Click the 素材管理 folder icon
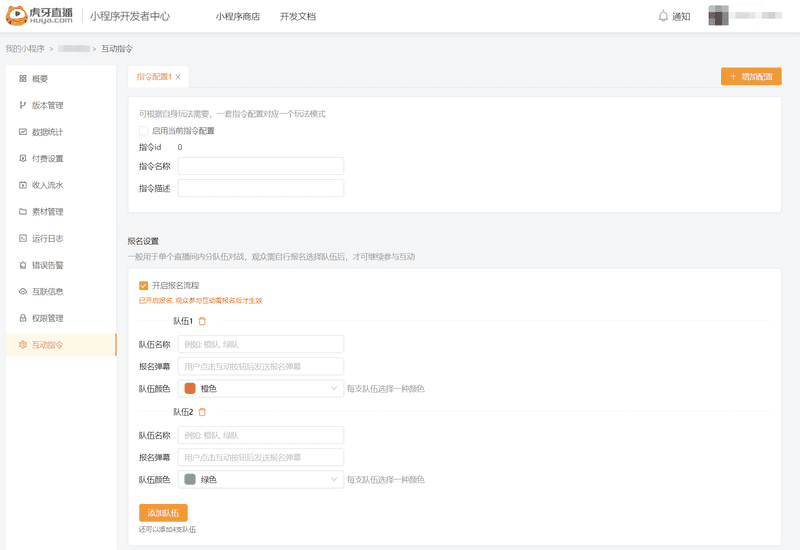This screenshot has height=550, width=800. click(23, 212)
